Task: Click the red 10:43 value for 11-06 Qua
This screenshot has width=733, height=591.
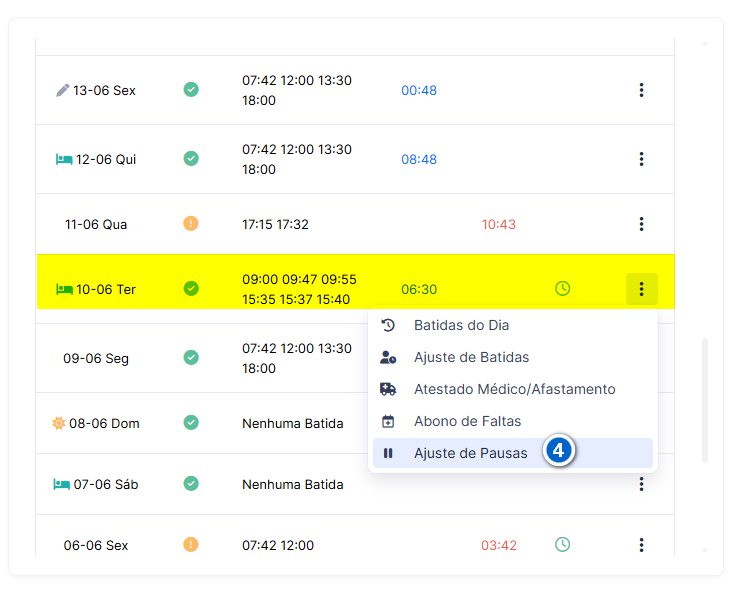Action: (499, 224)
